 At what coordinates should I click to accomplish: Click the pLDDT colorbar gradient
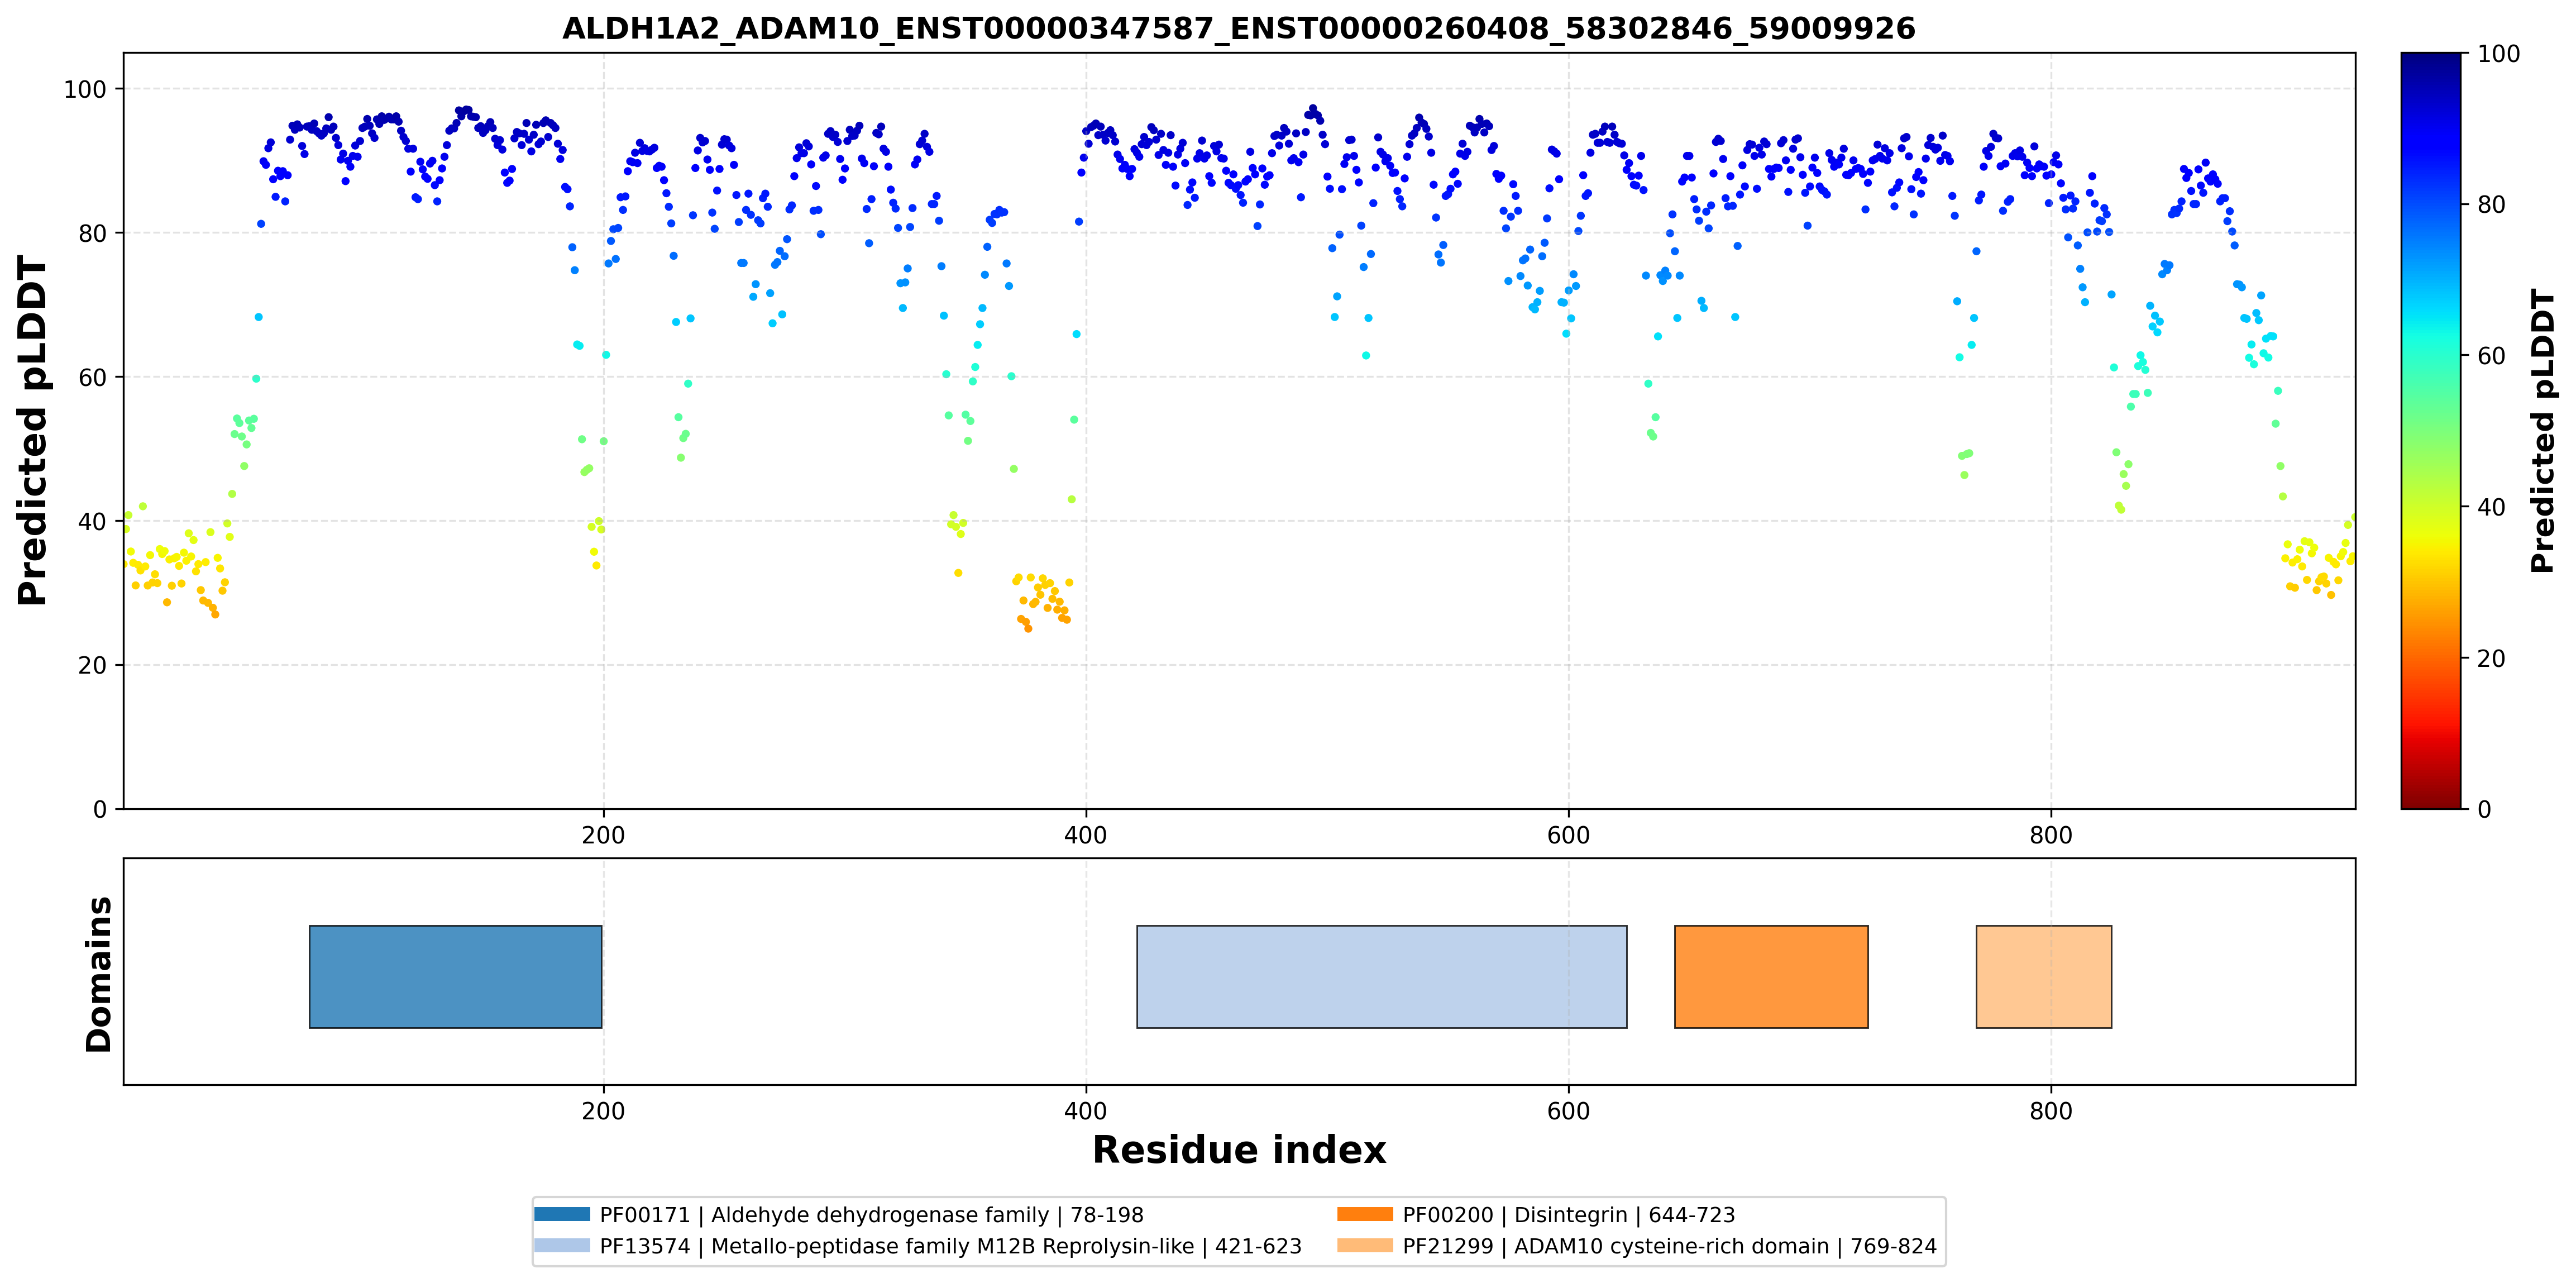2431,430
